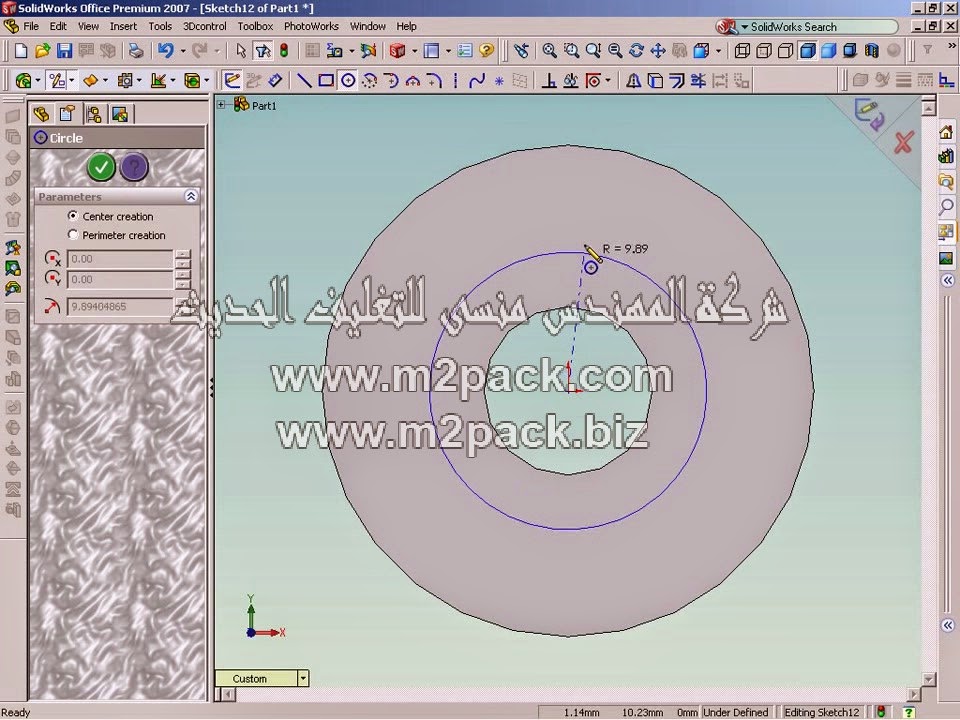
Task: Create a new document with New icon
Action: tap(21, 51)
